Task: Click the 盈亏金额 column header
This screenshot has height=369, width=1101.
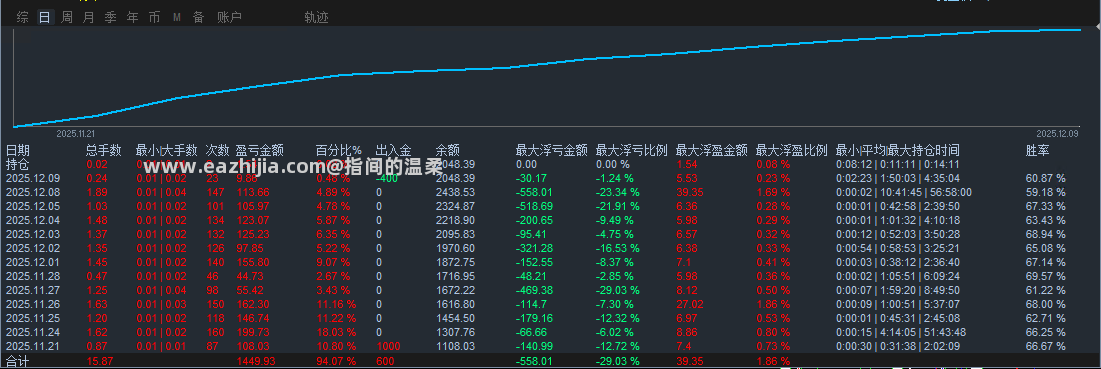Action: [x=260, y=150]
